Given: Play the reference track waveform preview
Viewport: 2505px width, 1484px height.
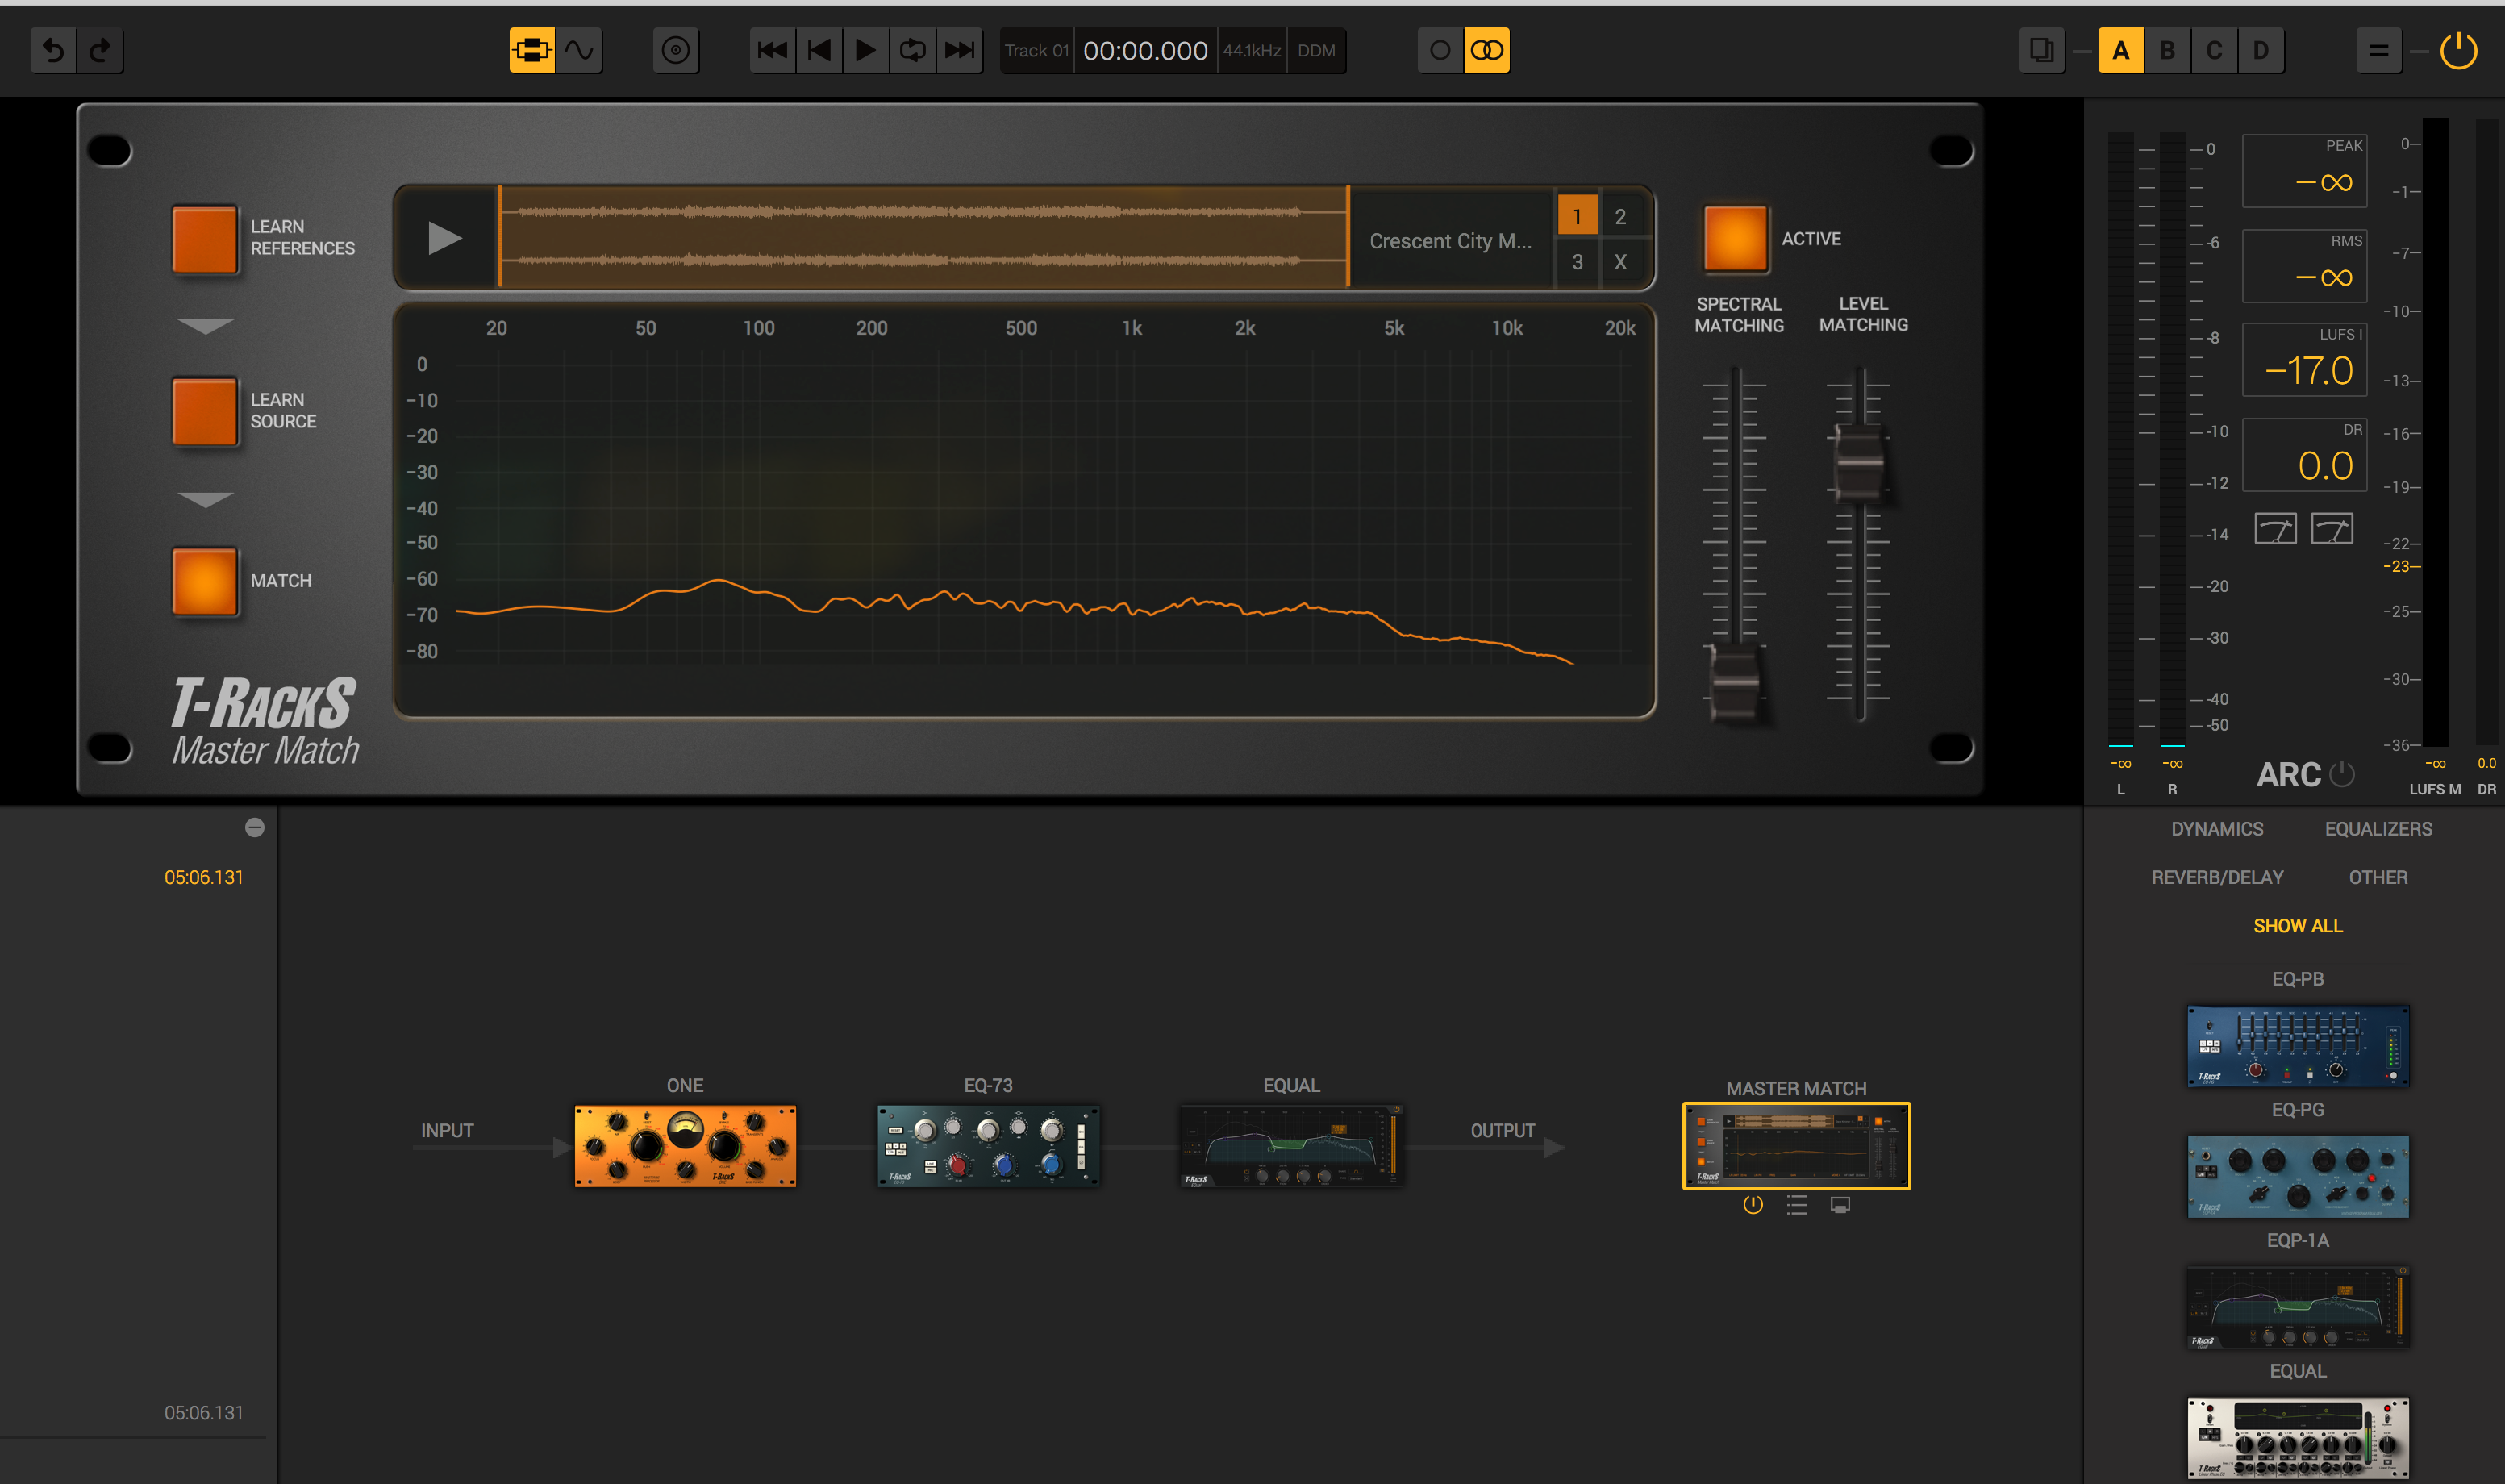Looking at the screenshot, I should [x=444, y=238].
